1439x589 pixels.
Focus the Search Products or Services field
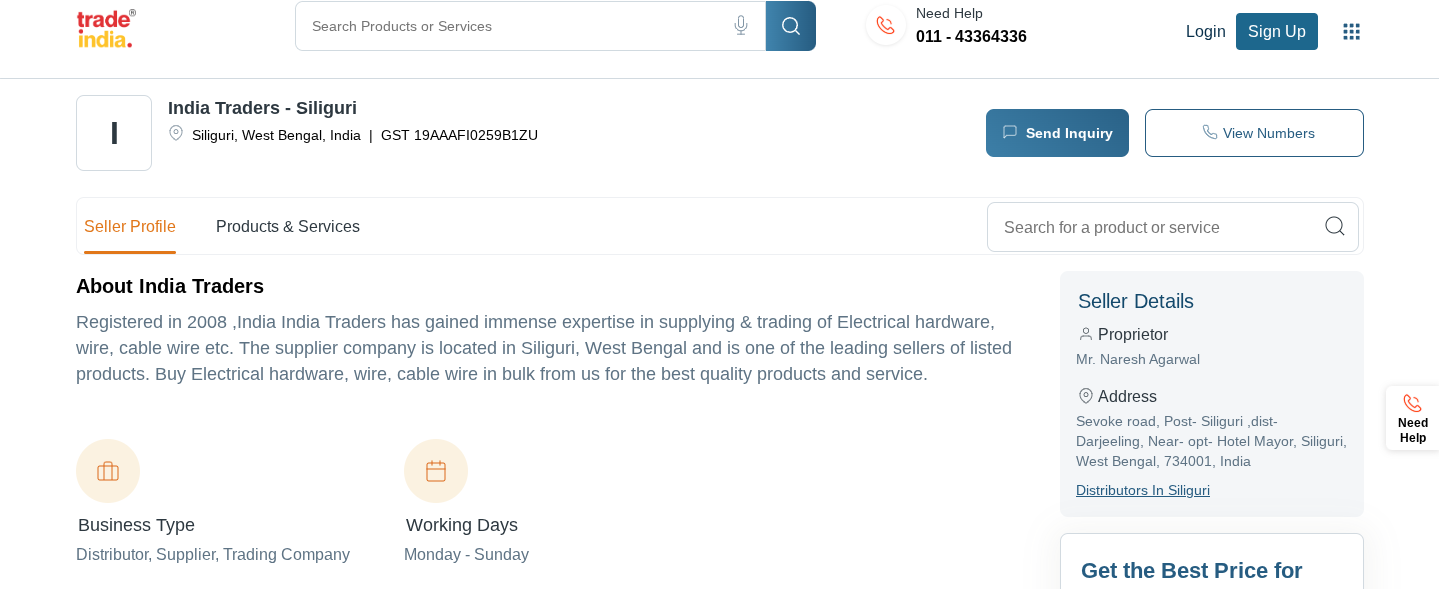[x=510, y=26]
